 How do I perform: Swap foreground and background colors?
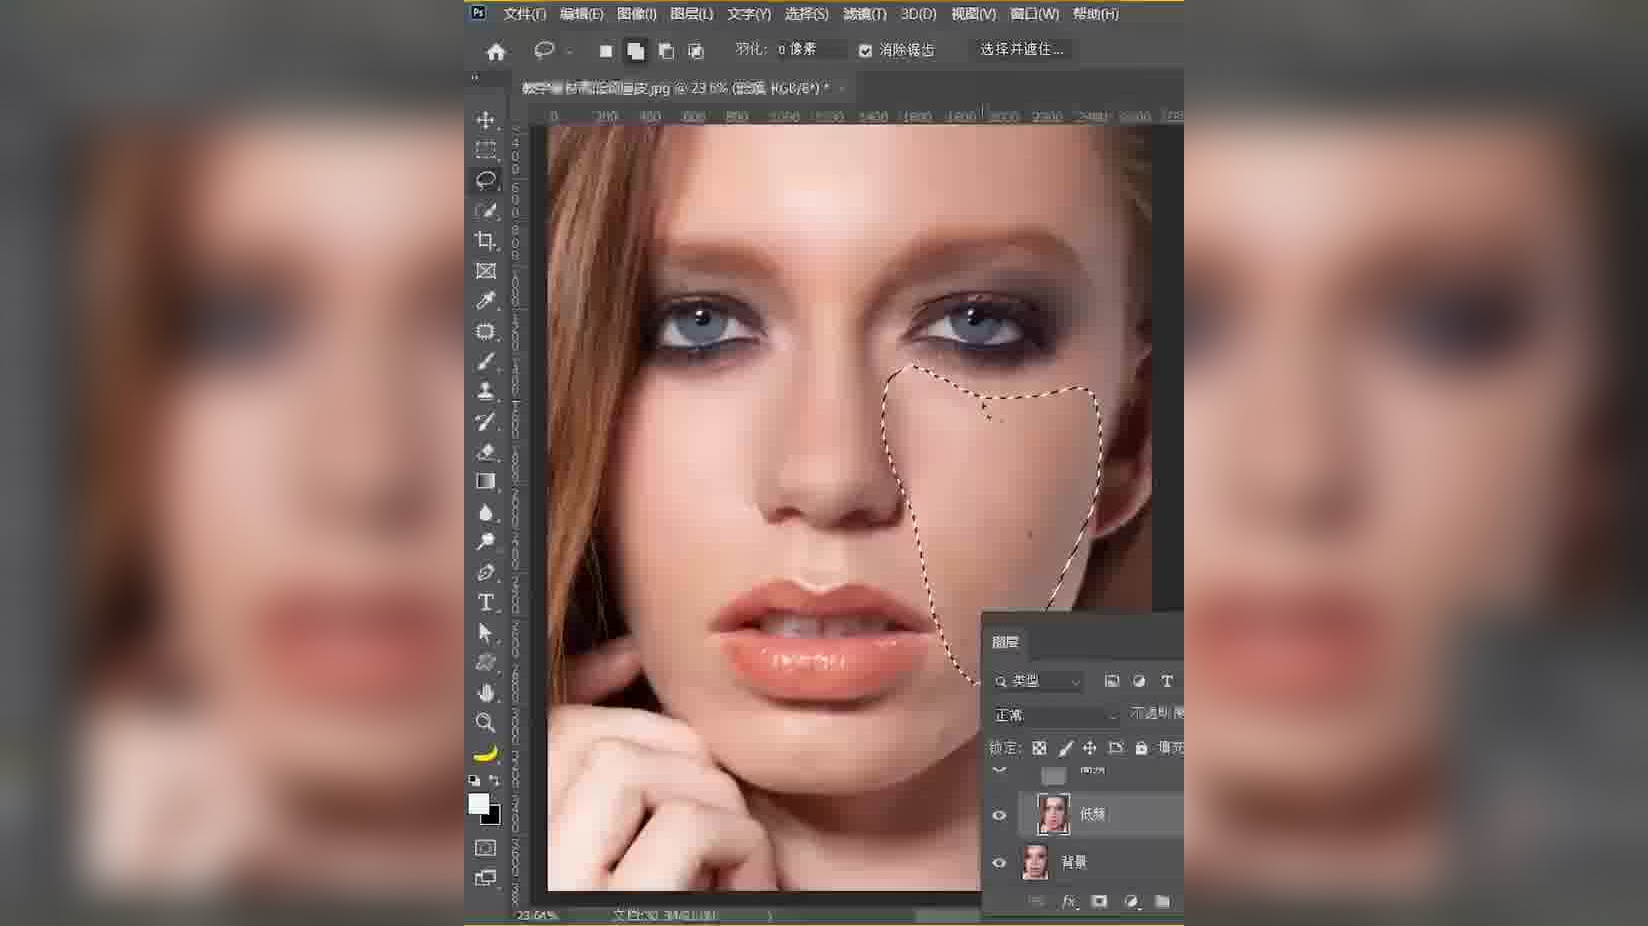(x=494, y=781)
